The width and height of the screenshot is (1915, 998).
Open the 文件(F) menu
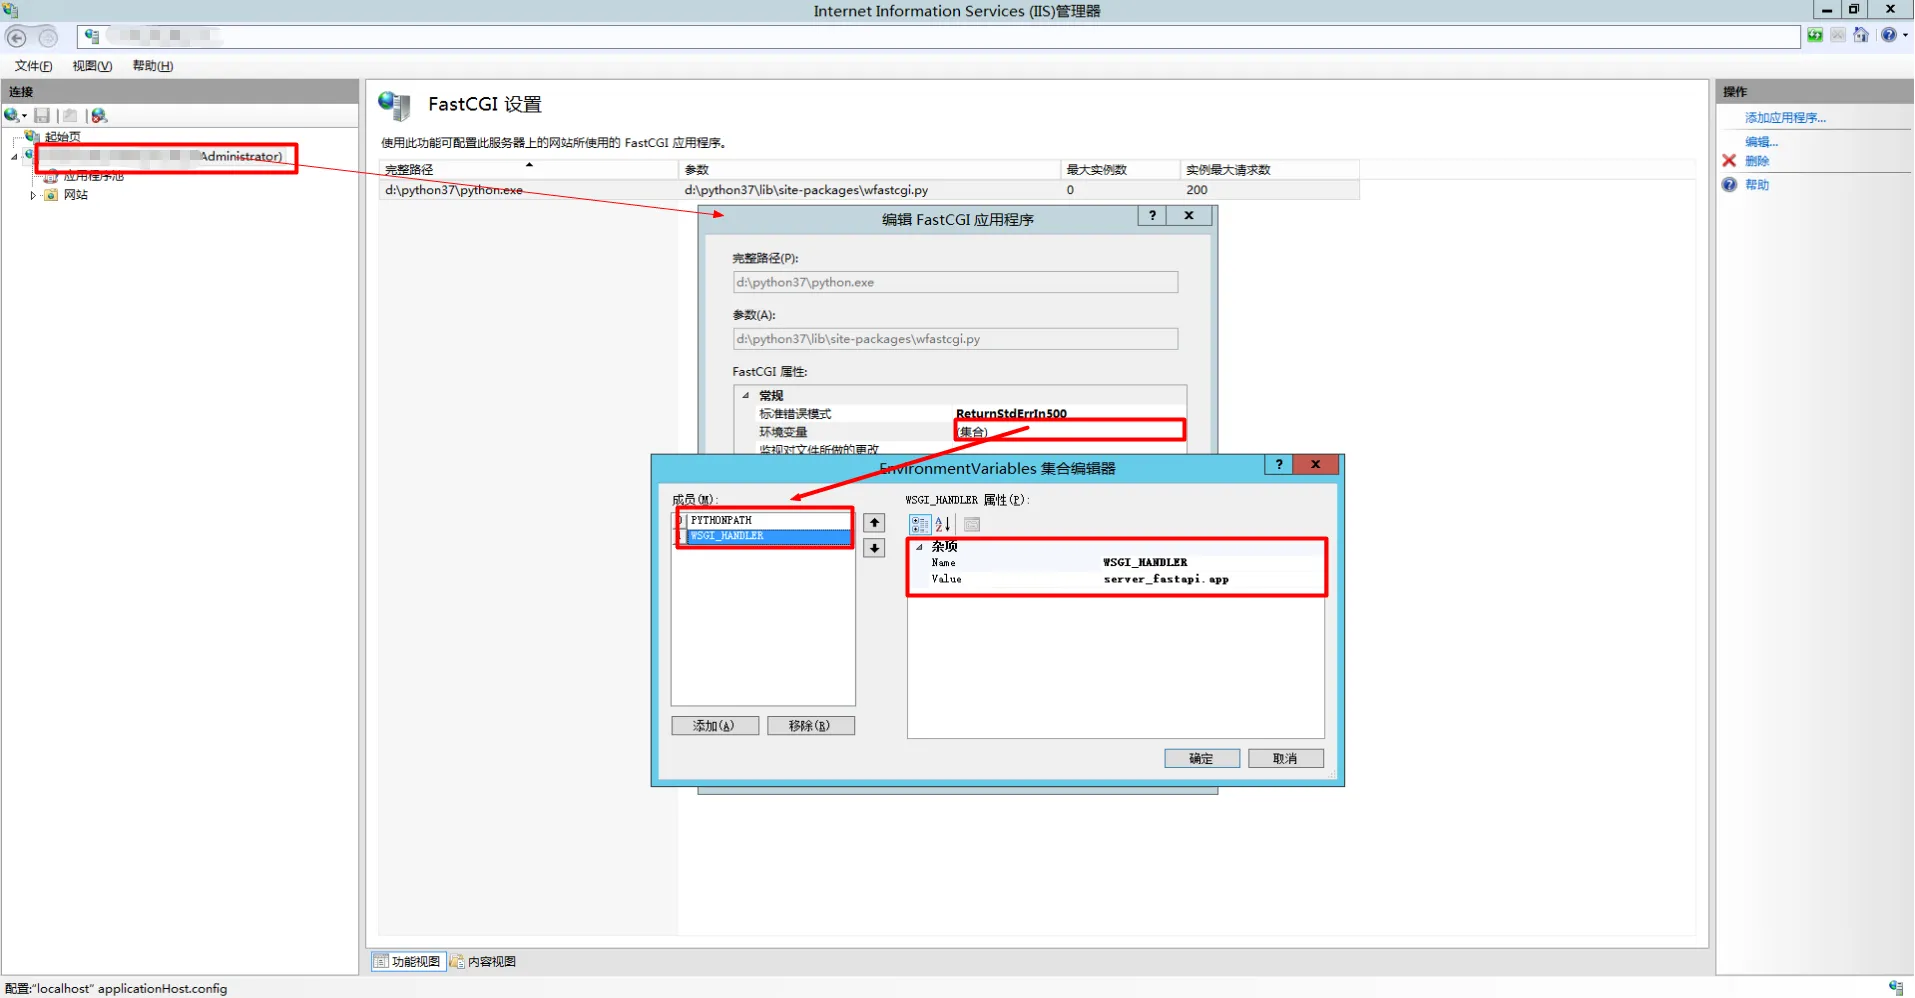33,66
